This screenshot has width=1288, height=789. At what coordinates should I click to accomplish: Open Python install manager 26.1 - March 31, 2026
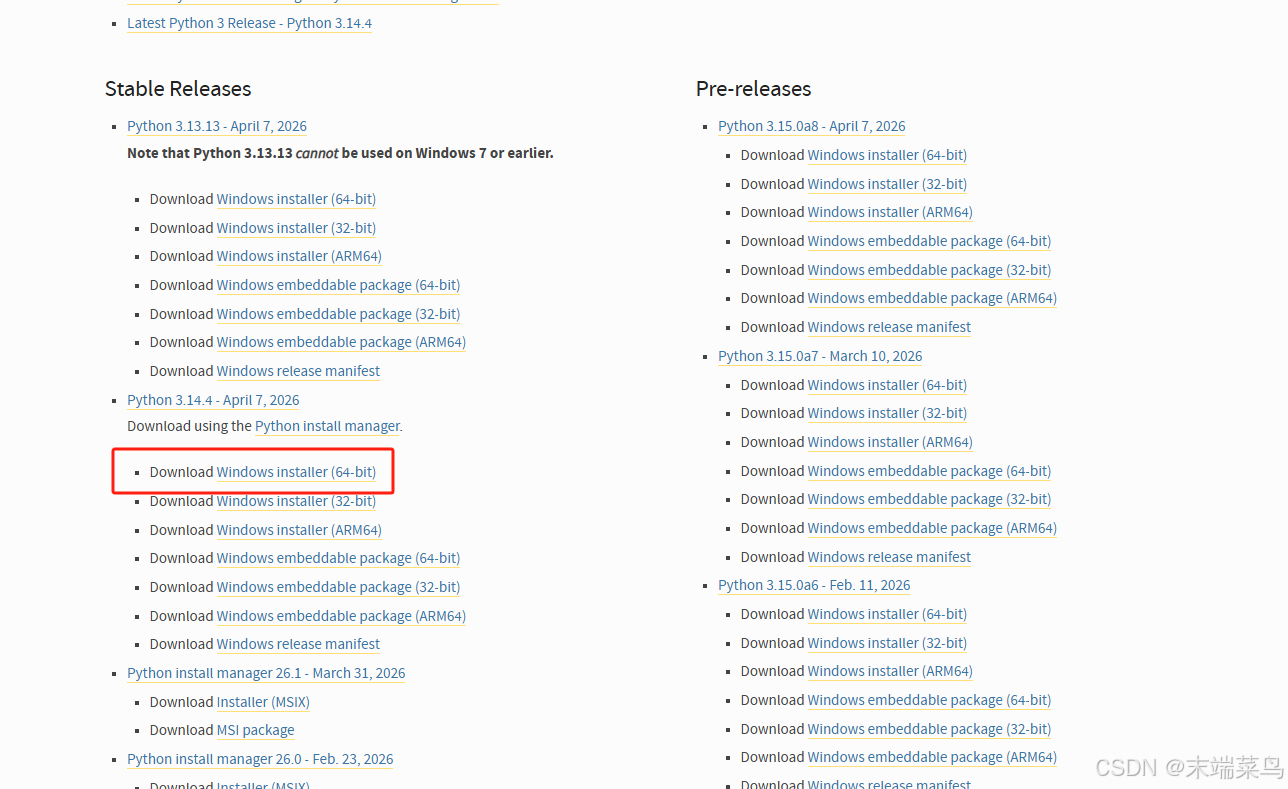tap(266, 673)
